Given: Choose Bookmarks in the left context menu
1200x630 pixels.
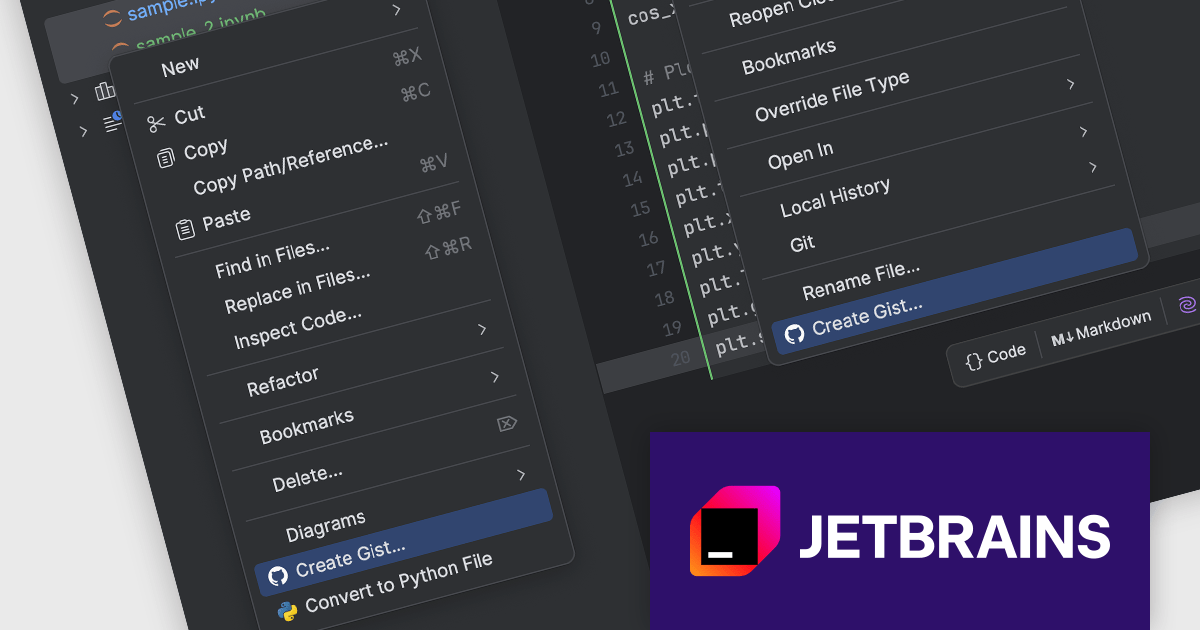Looking at the screenshot, I should click(307, 427).
